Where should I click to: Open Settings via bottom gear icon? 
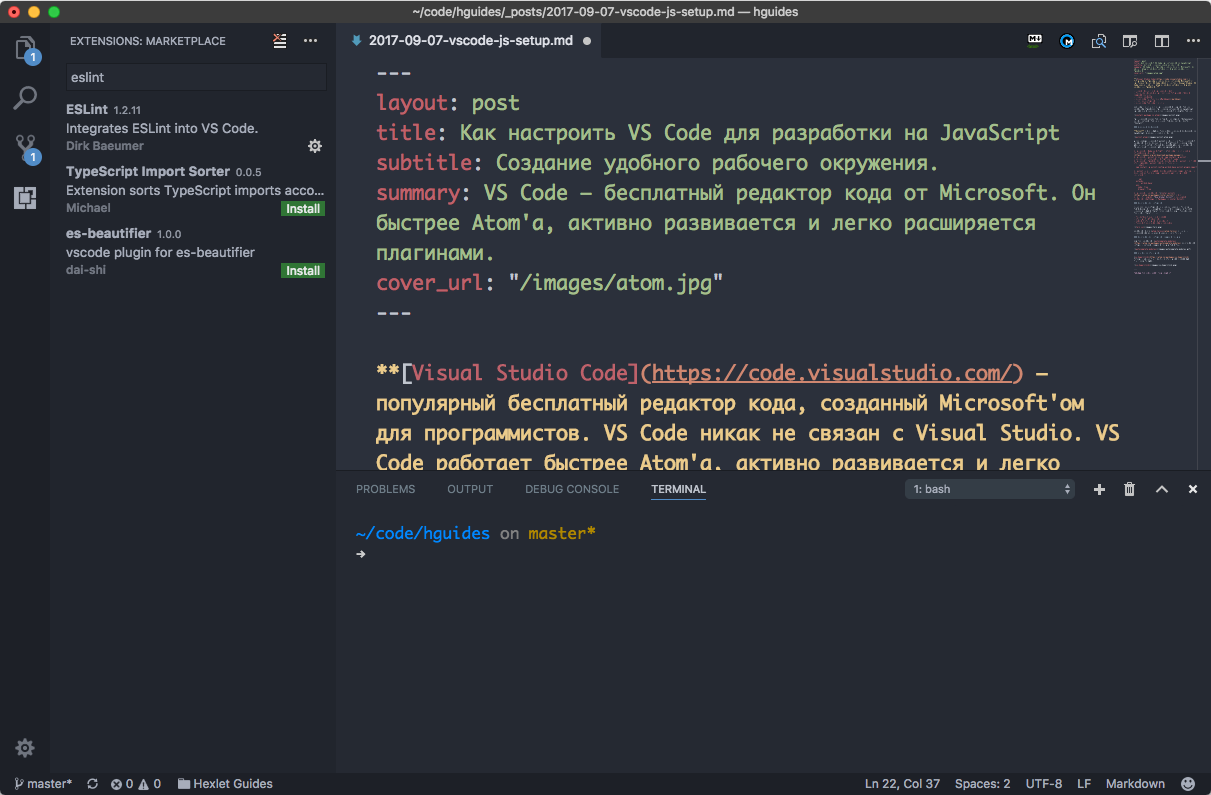pyautogui.click(x=24, y=748)
